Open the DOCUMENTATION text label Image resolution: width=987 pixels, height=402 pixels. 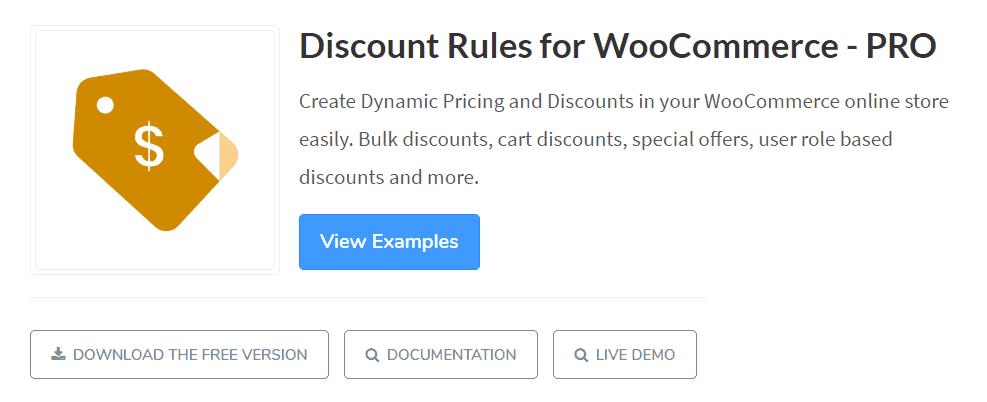pyautogui.click(x=451, y=355)
